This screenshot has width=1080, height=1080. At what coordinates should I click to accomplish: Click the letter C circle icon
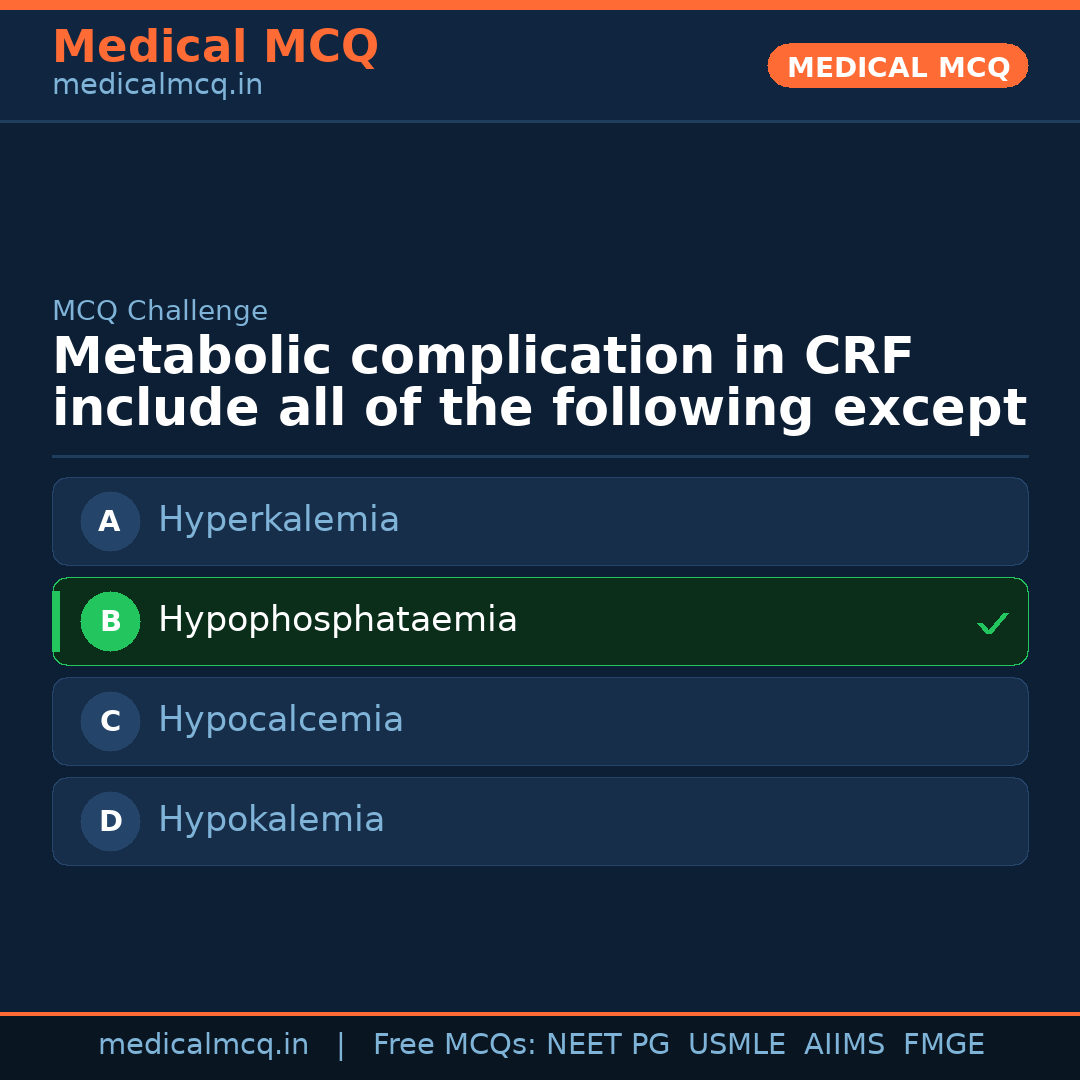(x=110, y=721)
